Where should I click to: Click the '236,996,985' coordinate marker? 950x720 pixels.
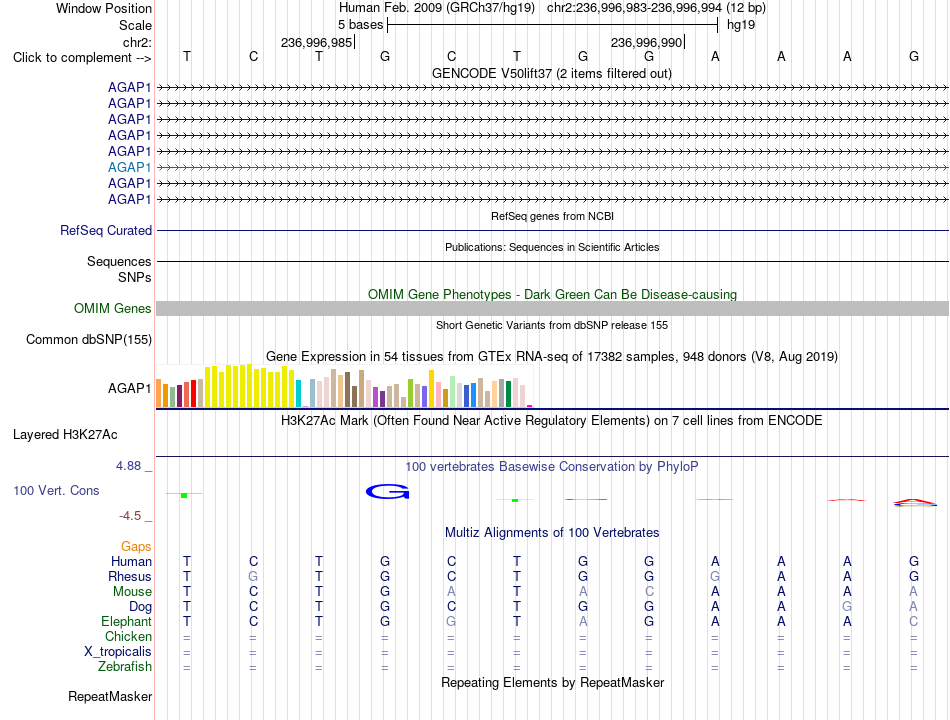pos(316,42)
